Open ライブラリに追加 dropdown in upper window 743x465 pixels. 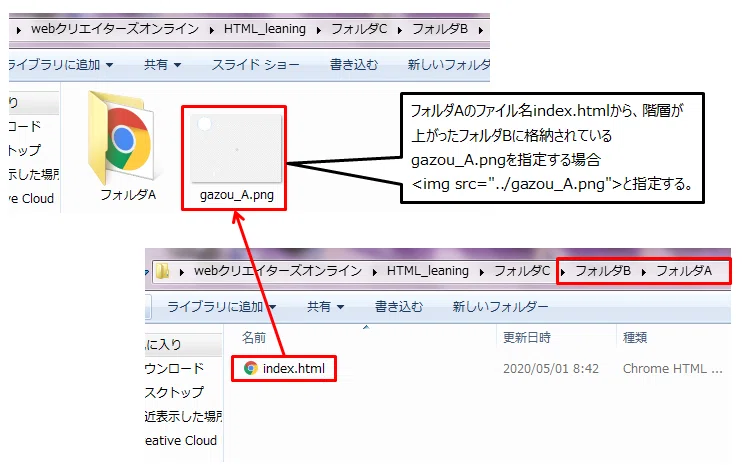pos(61,64)
